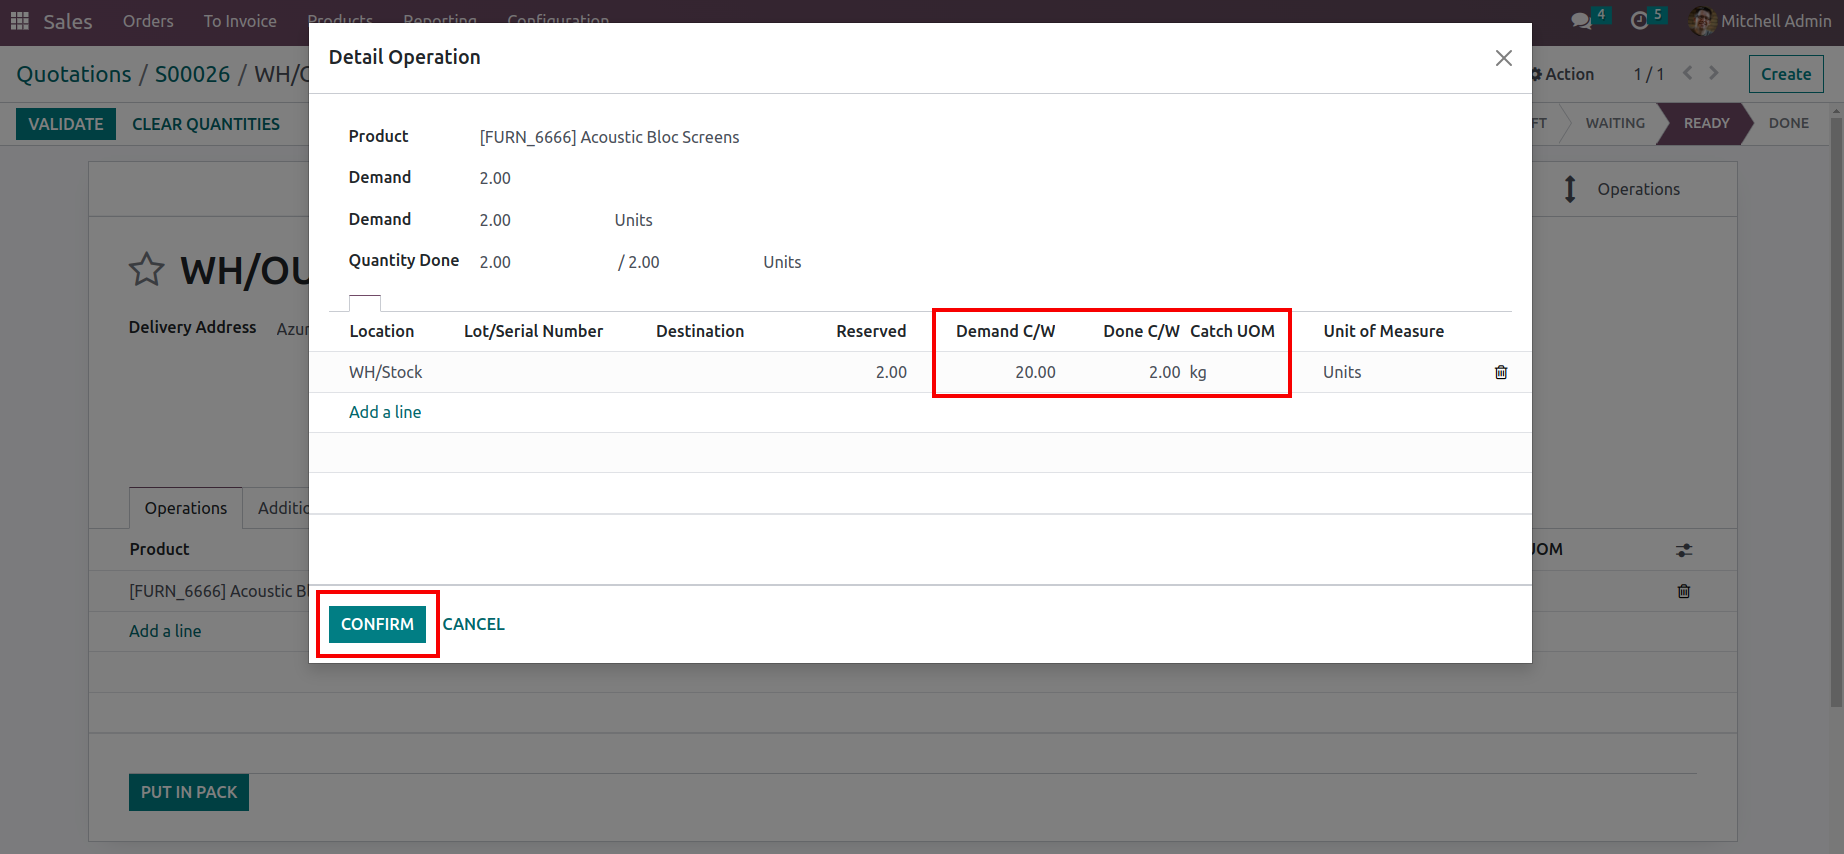Open the activities clock icon

pyautogui.click(x=1639, y=21)
